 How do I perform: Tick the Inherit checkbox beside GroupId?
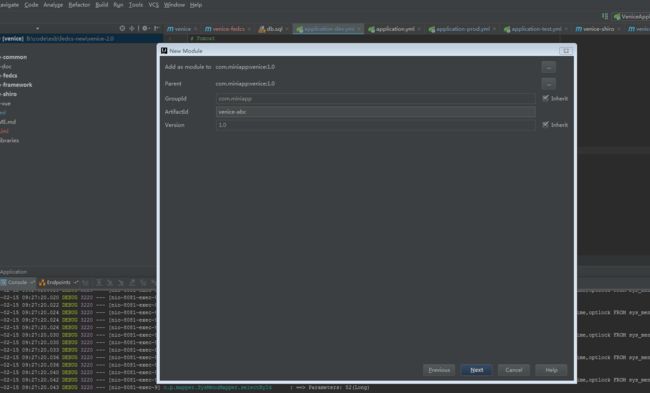coord(546,98)
